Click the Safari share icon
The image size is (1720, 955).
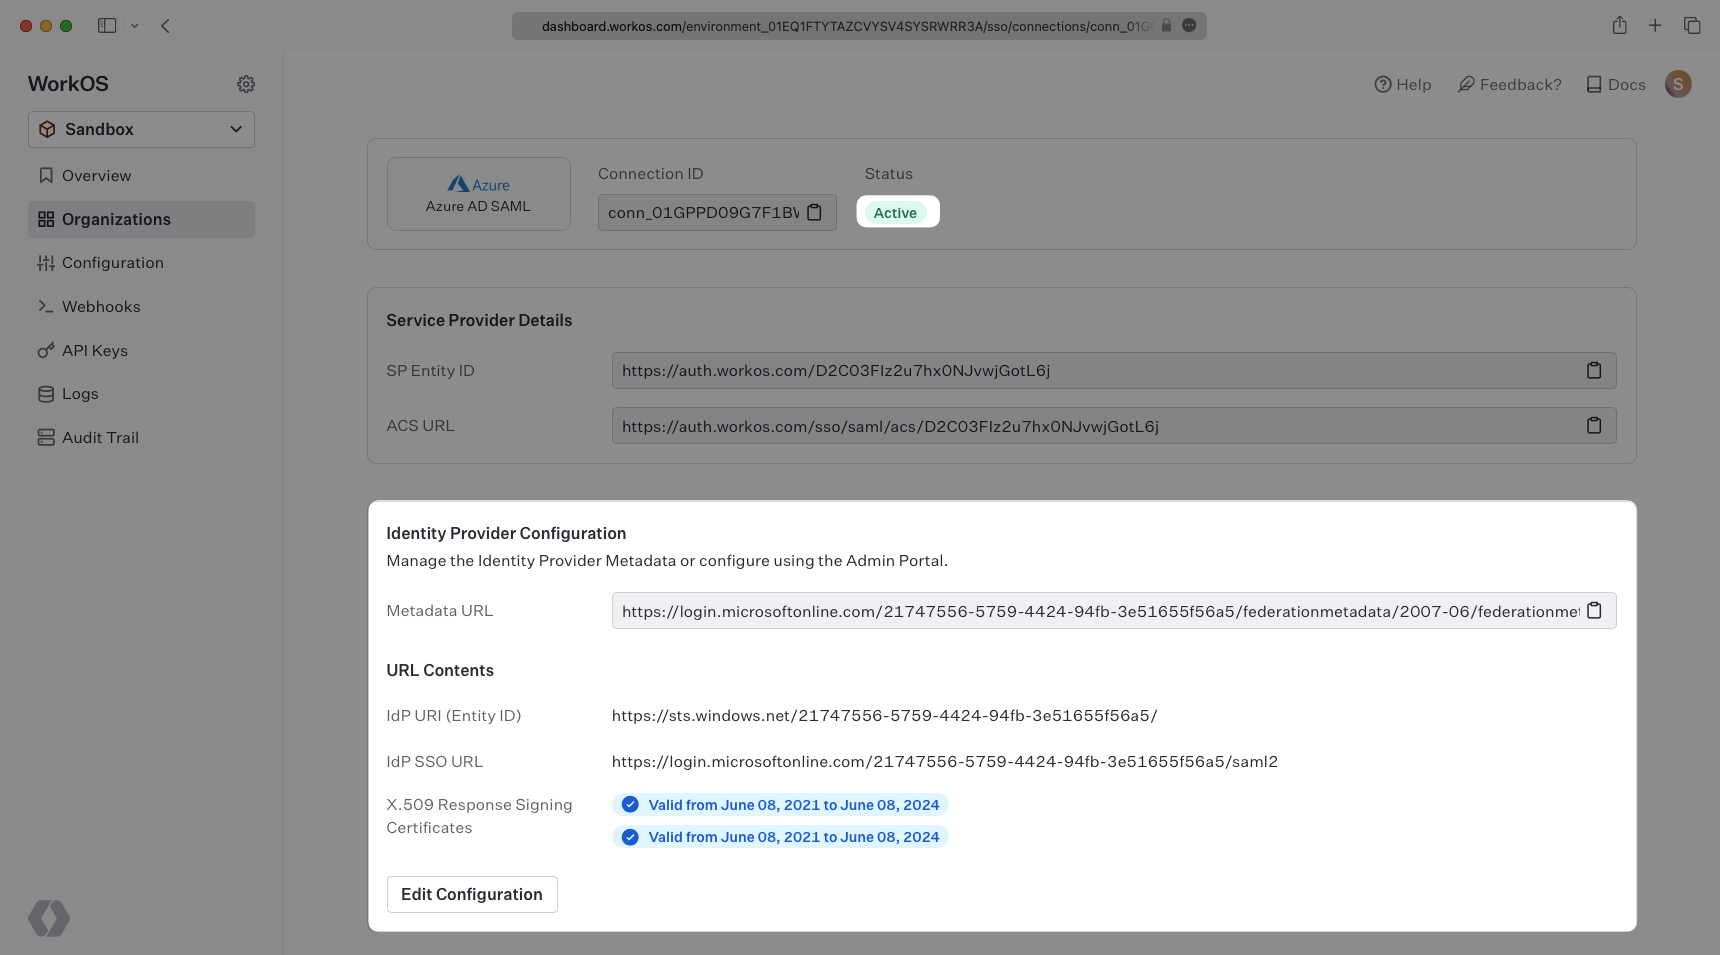tap(1619, 26)
